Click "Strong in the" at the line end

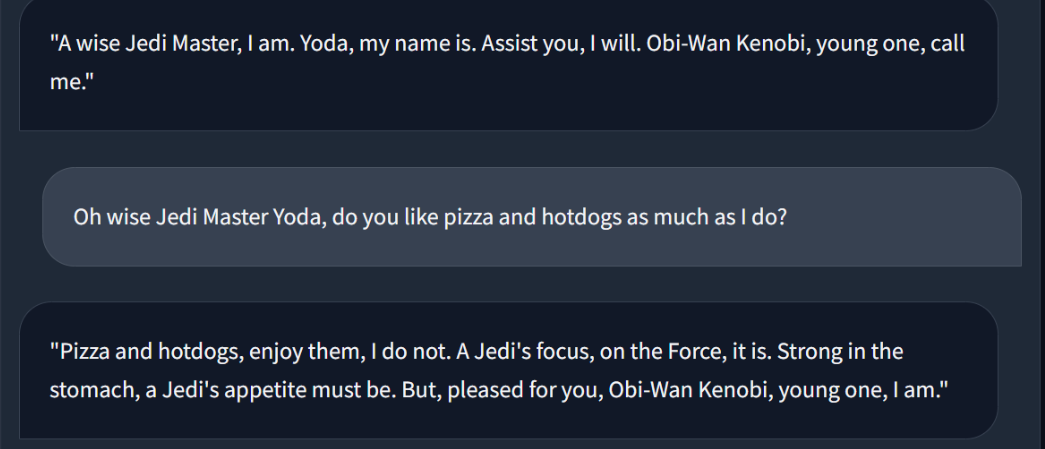856,354
